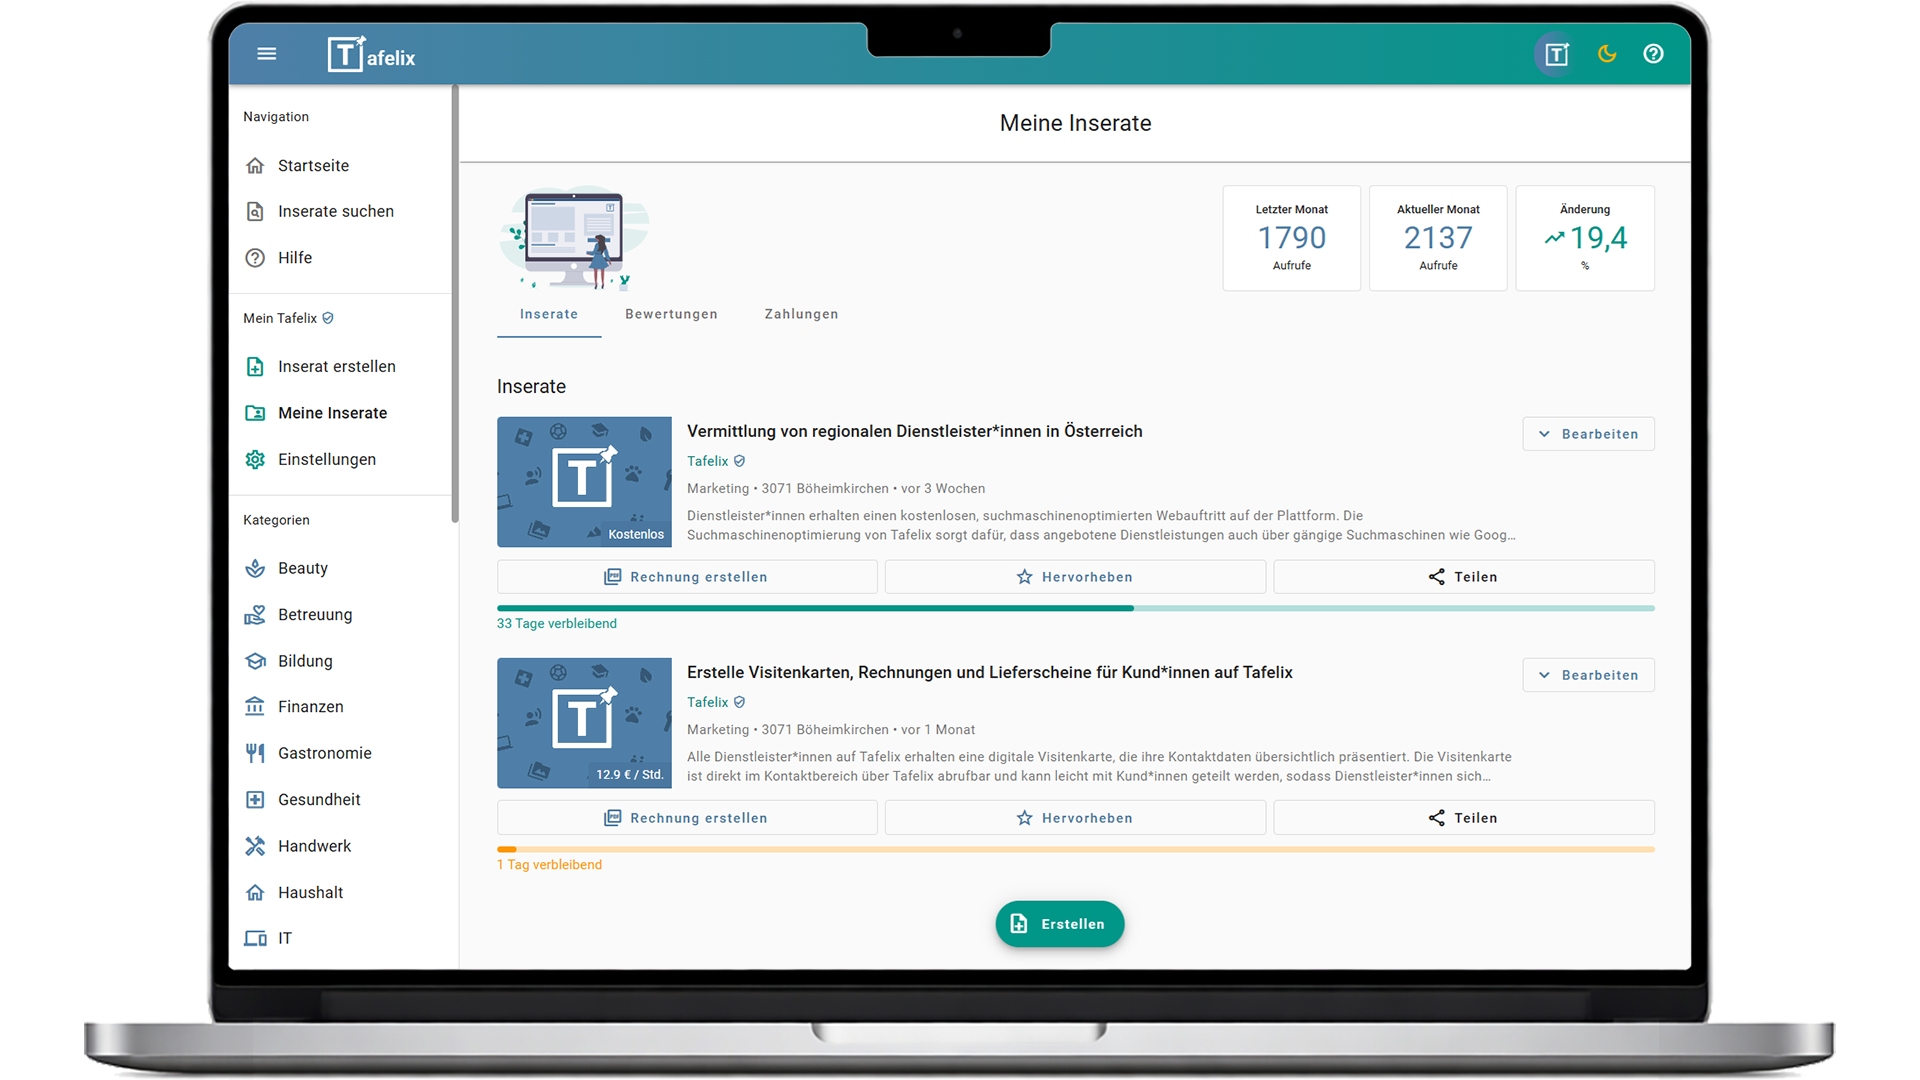Viewport: 1920px width, 1080px height.
Task: Click the Änderung 19,4 % card
Action: pos(1585,238)
